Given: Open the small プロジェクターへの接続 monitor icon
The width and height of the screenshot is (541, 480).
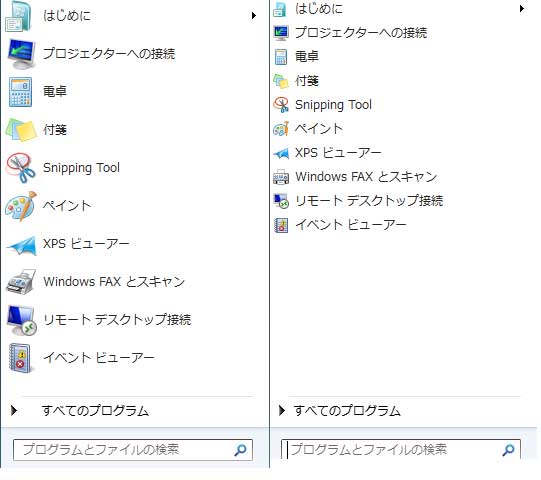Looking at the screenshot, I should point(281,33).
